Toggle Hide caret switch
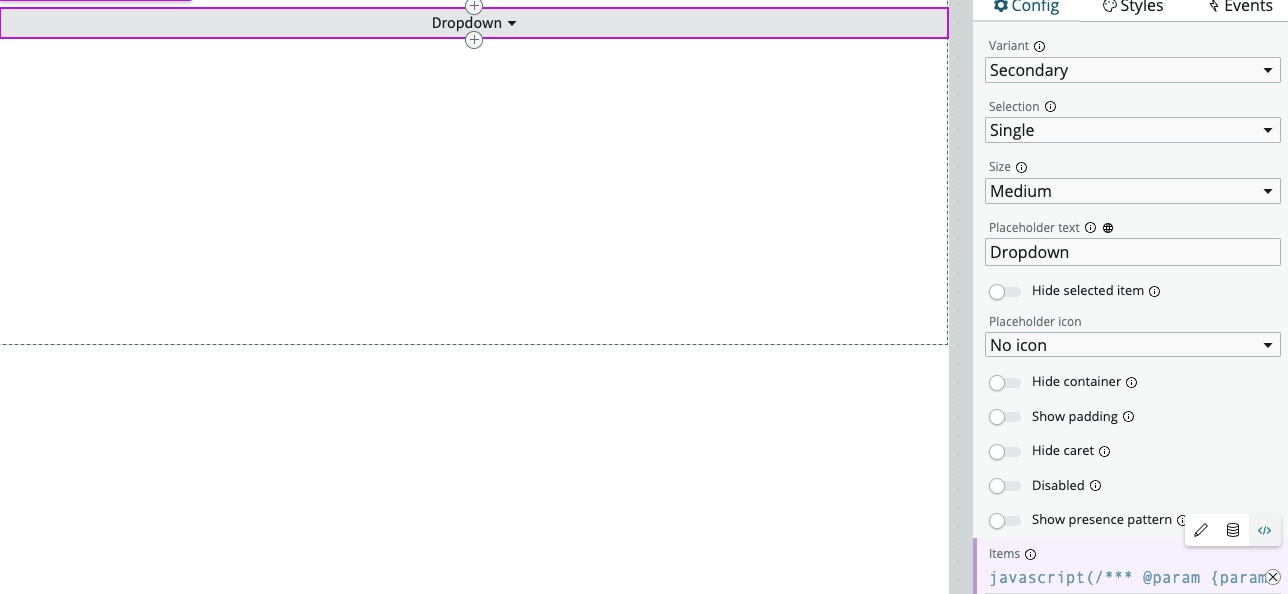1288x594 pixels. click(x=1005, y=452)
